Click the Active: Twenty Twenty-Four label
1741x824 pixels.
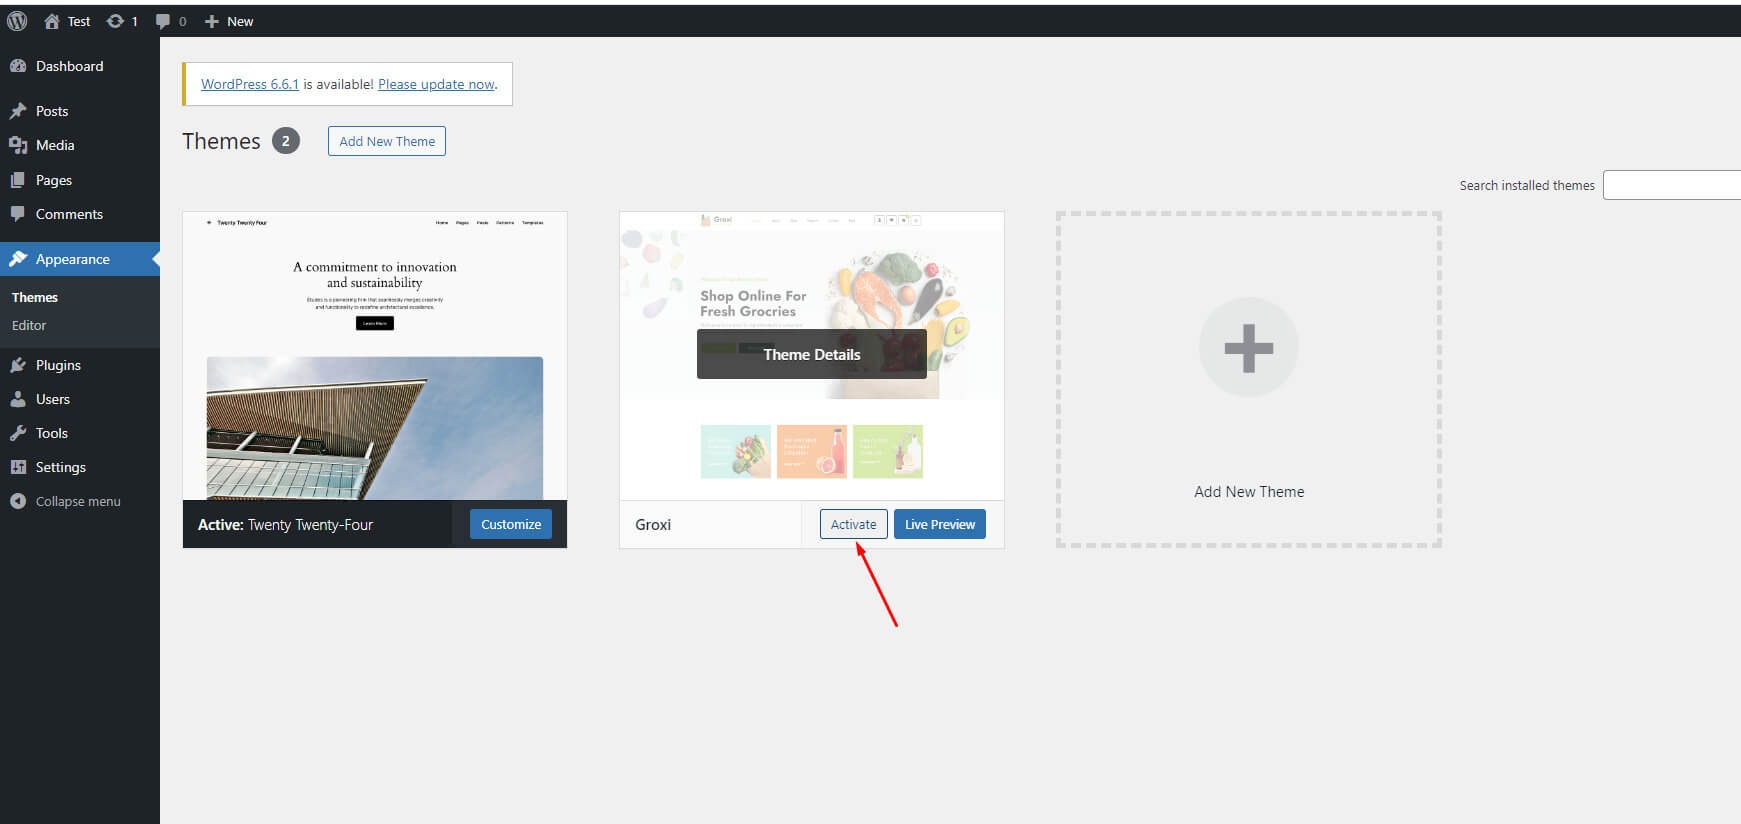click(x=285, y=524)
